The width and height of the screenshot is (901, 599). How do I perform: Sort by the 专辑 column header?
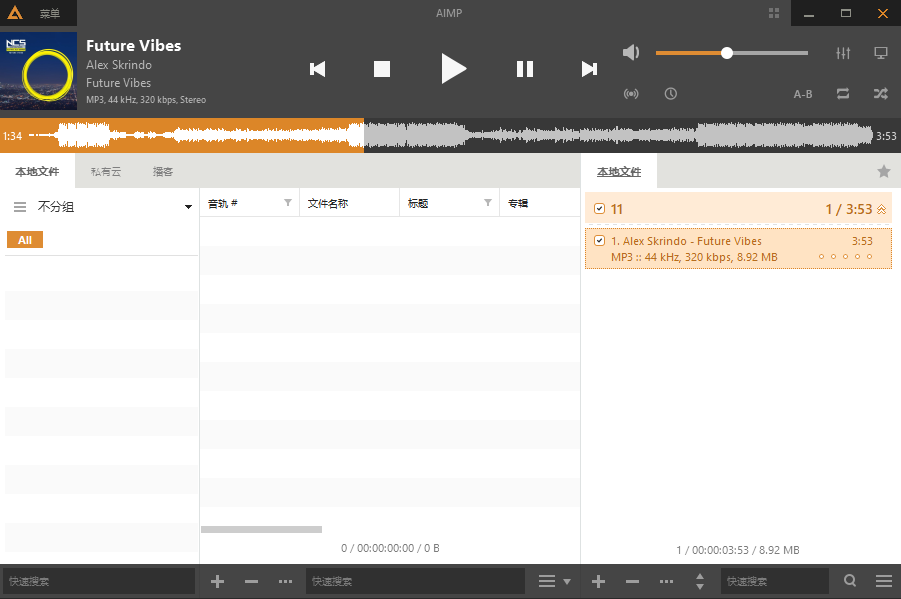540,203
